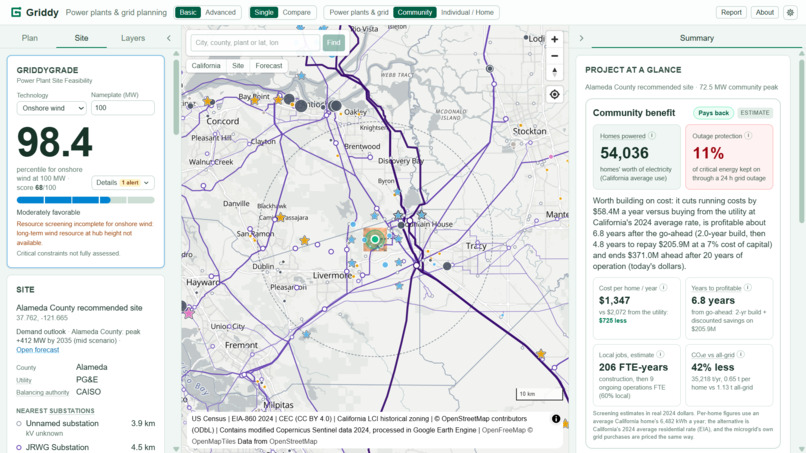The image size is (806, 453).
Task: Select the Site map tab
Action: pos(238,66)
